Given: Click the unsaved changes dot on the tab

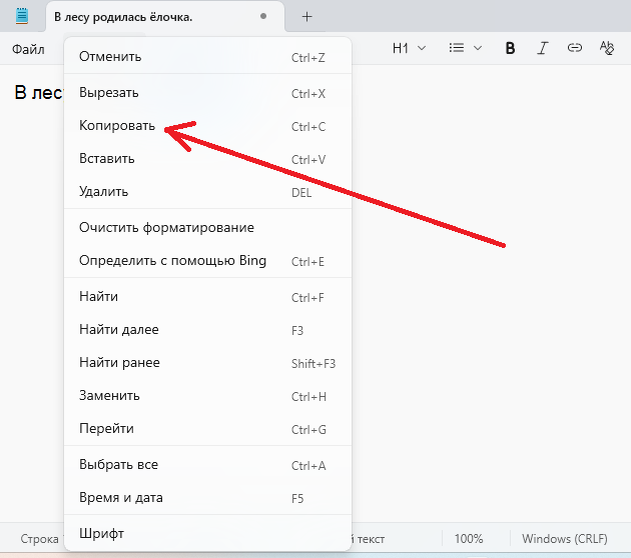Looking at the screenshot, I should tap(263, 16).
